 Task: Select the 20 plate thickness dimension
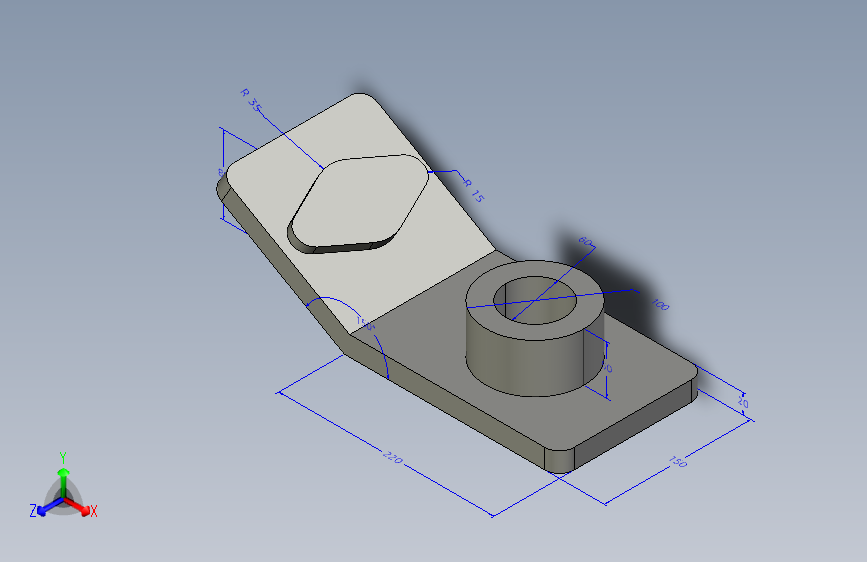click(743, 403)
